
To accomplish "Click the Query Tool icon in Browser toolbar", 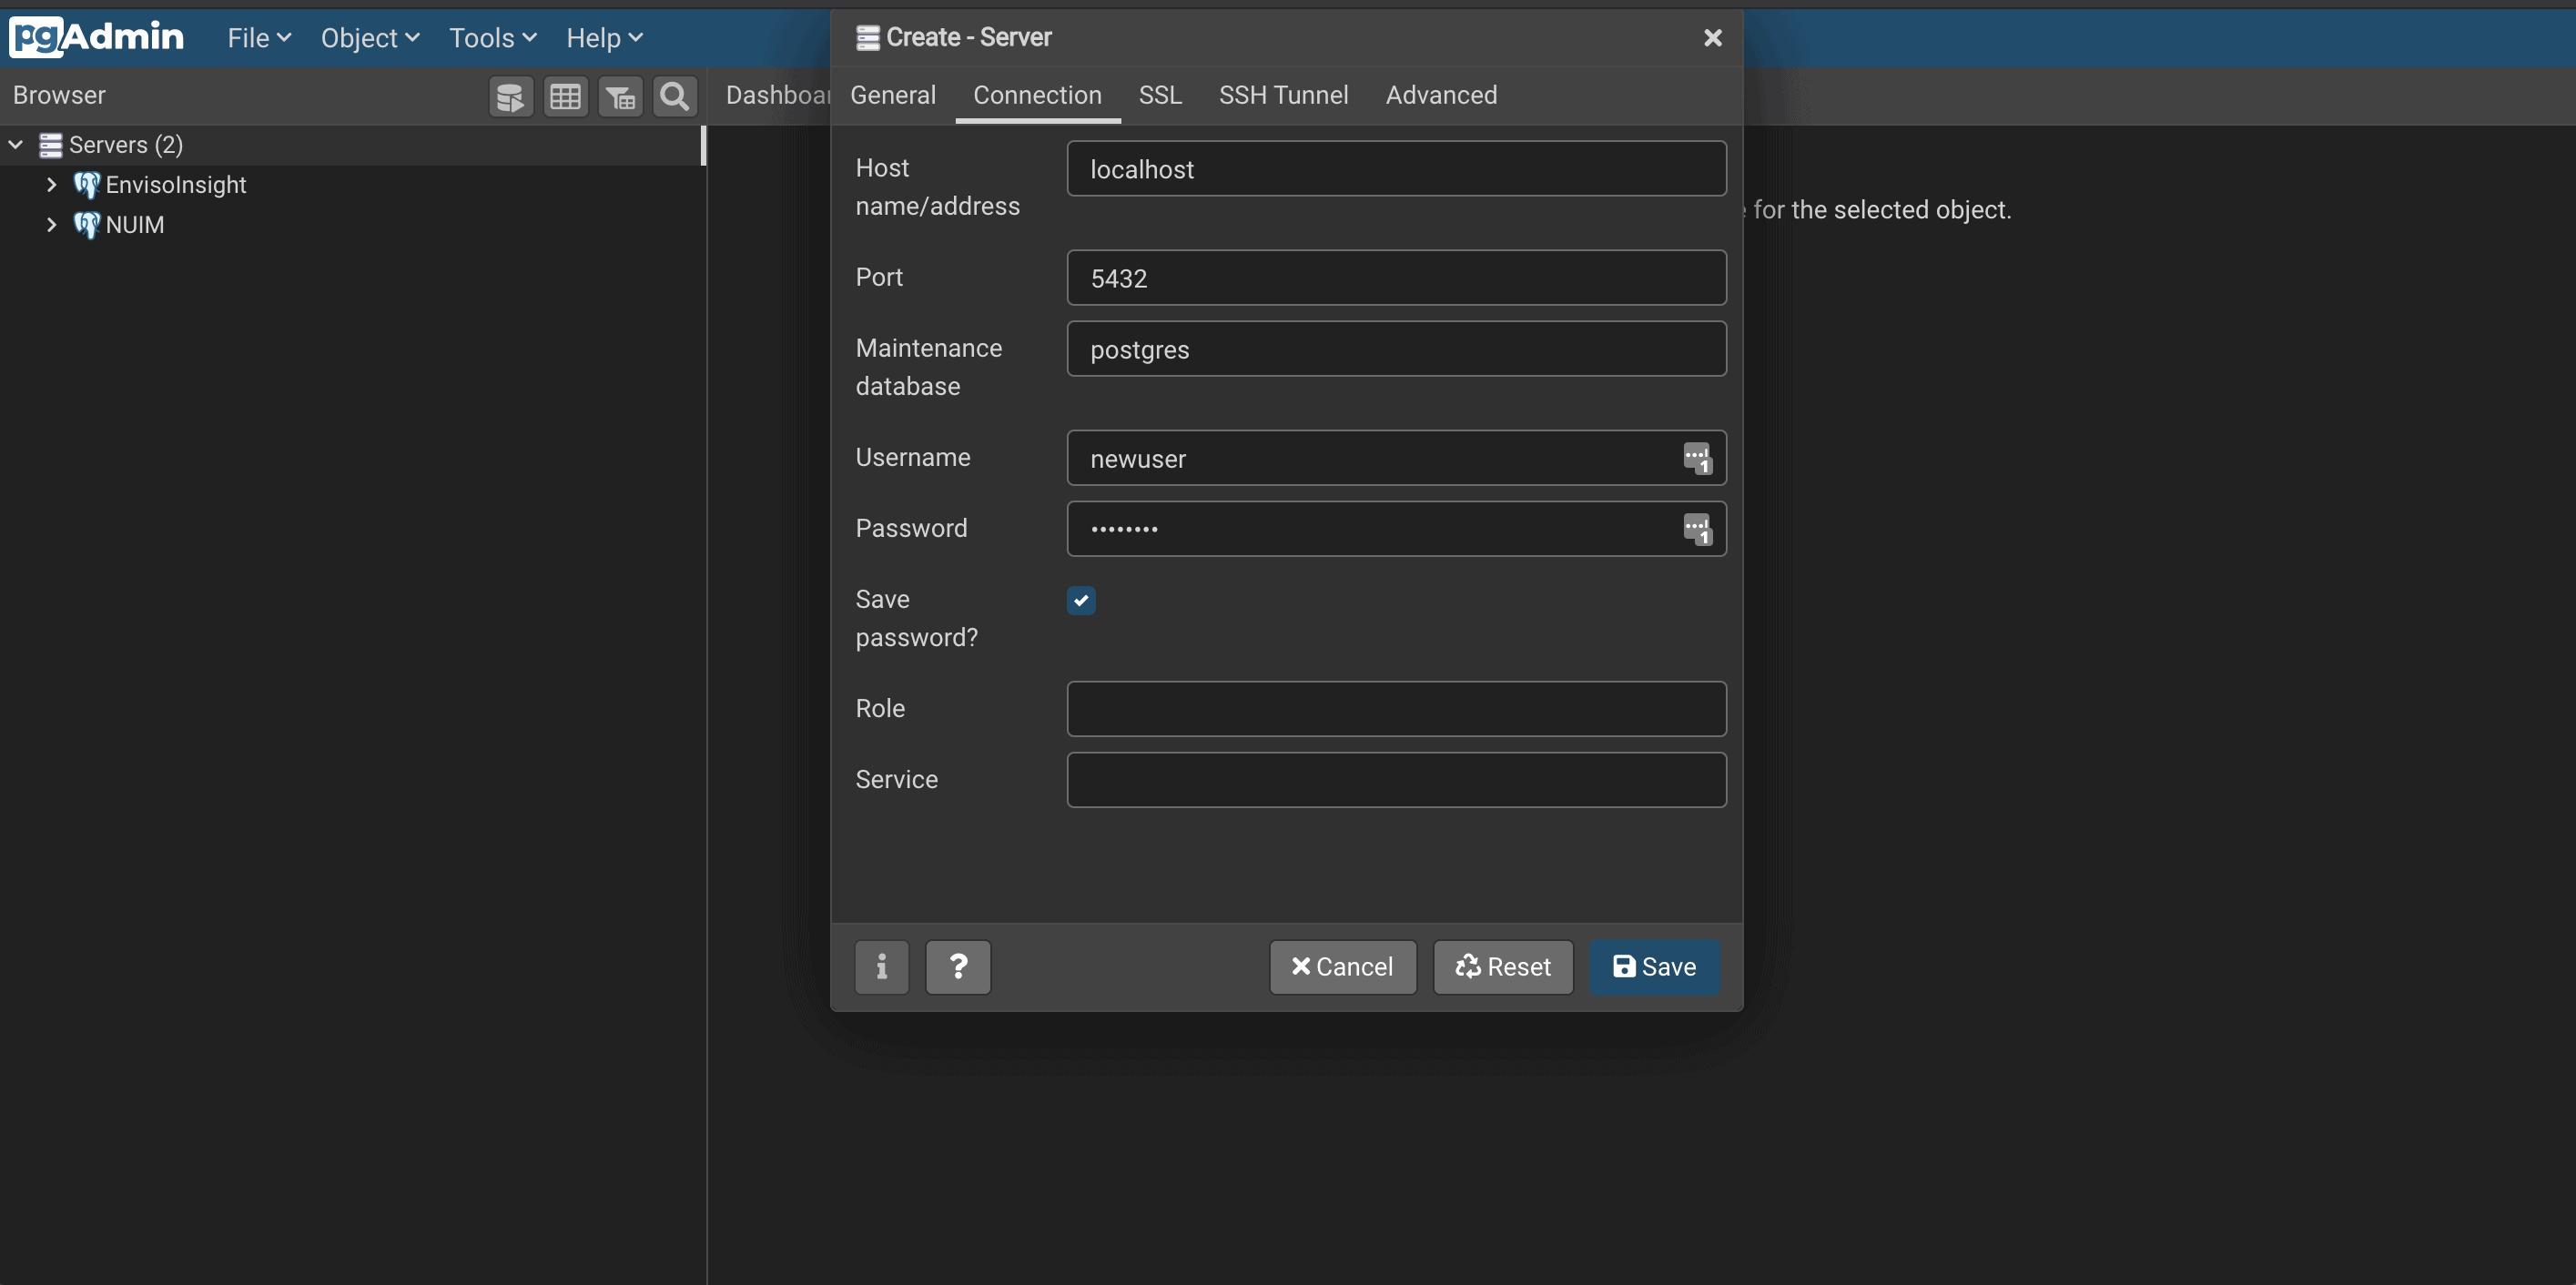I will point(510,97).
